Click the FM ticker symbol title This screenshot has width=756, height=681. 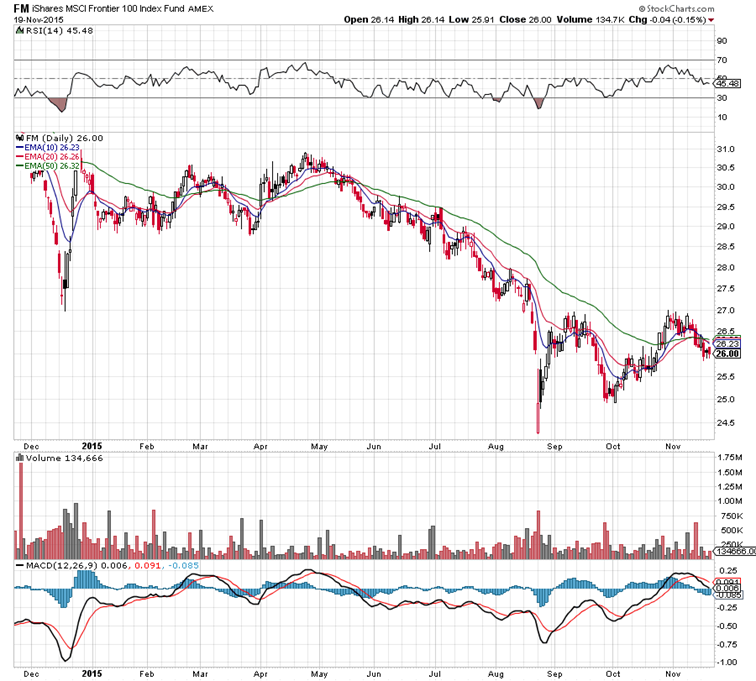pos(19,7)
